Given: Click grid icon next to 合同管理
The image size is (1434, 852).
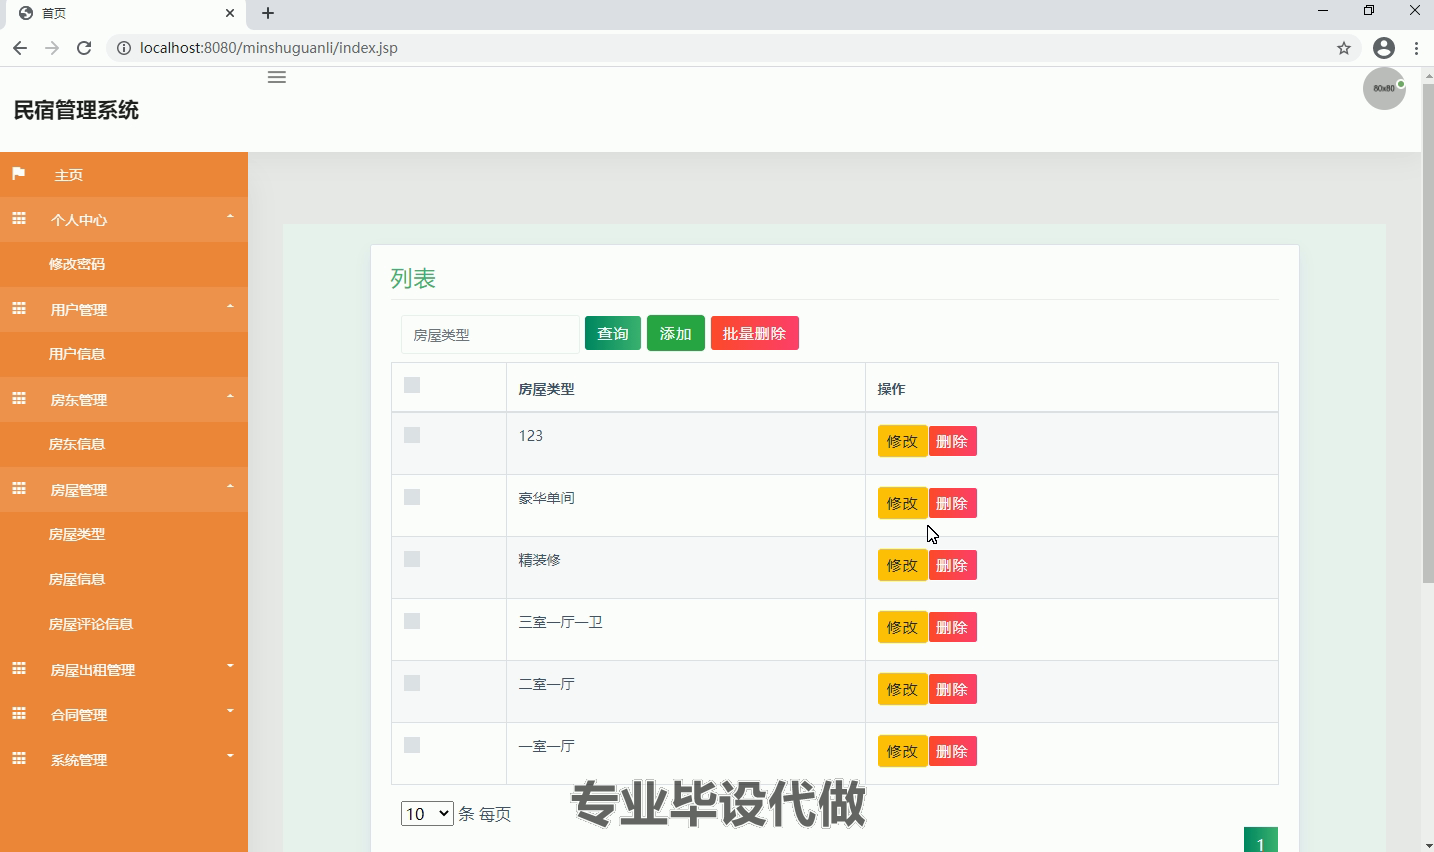Looking at the screenshot, I should coord(18,713).
